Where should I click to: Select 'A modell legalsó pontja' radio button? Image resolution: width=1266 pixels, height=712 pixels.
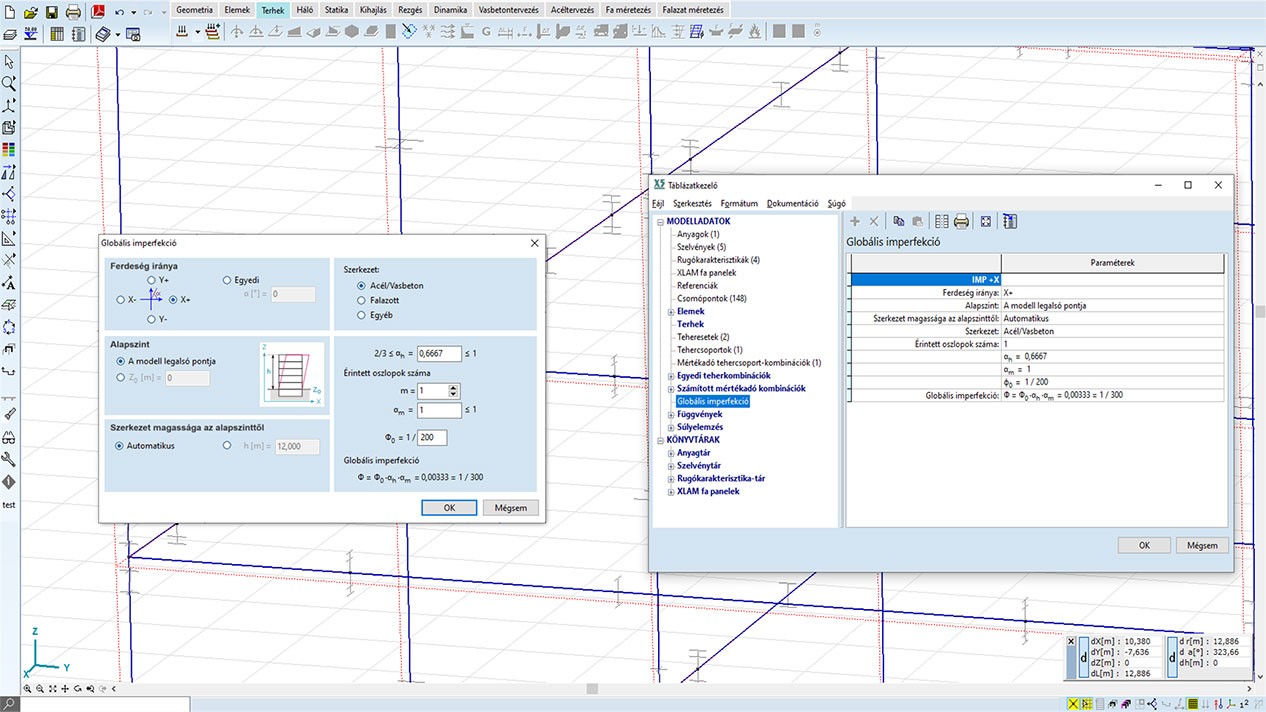coord(121,361)
